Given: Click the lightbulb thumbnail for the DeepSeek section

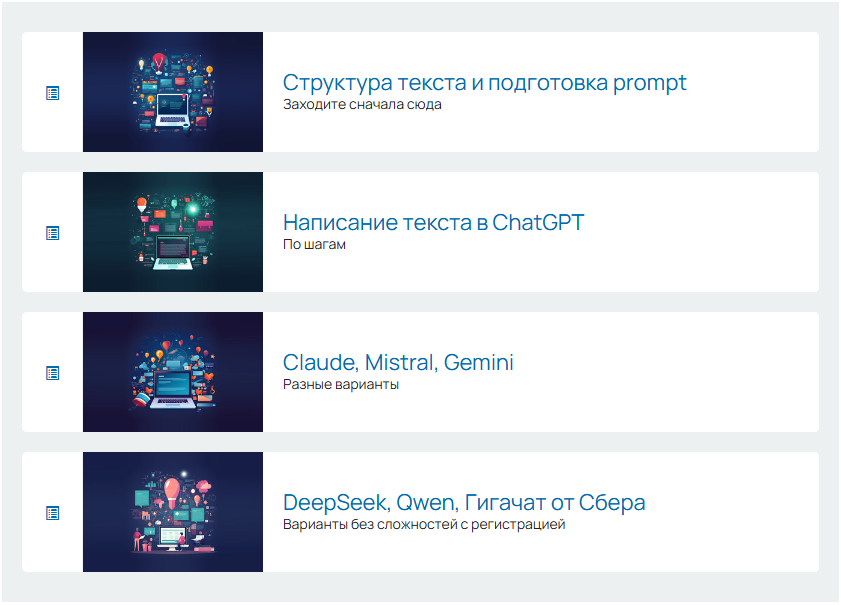Looking at the screenshot, I should pyautogui.click(x=172, y=512).
